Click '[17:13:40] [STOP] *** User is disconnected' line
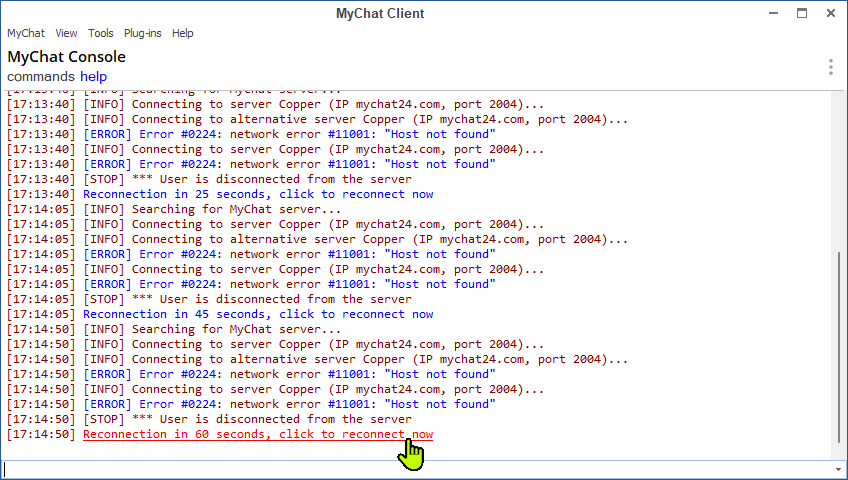848x480 pixels. point(209,179)
